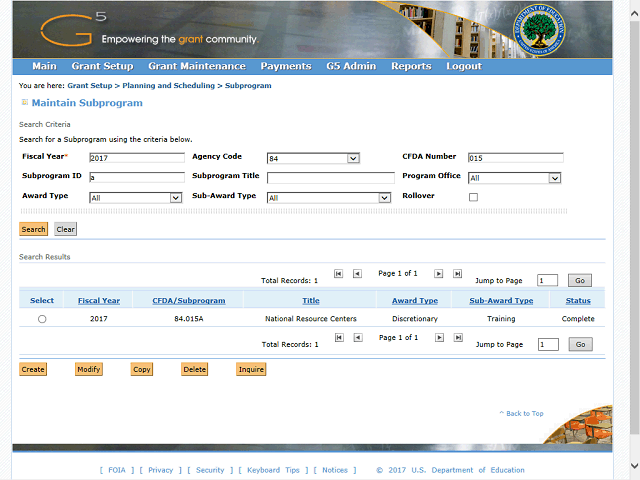Screen dimensions: 640x480
Task: Go to next page in top pager
Action: (439, 273)
